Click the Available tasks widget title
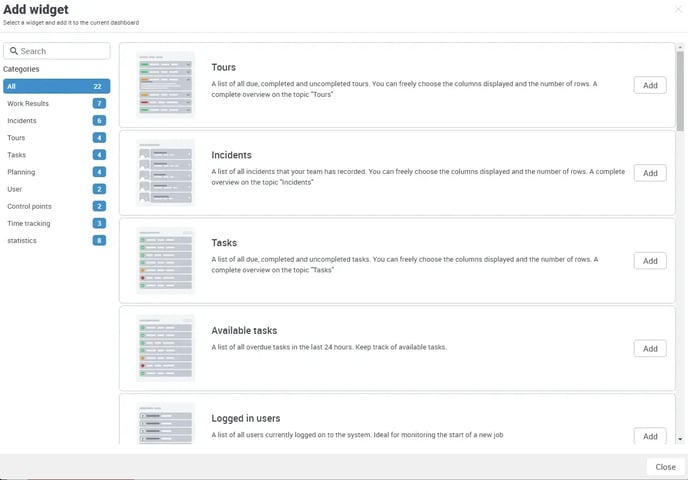Image resolution: width=688 pixels, height=480 pixels. point(244,330)
